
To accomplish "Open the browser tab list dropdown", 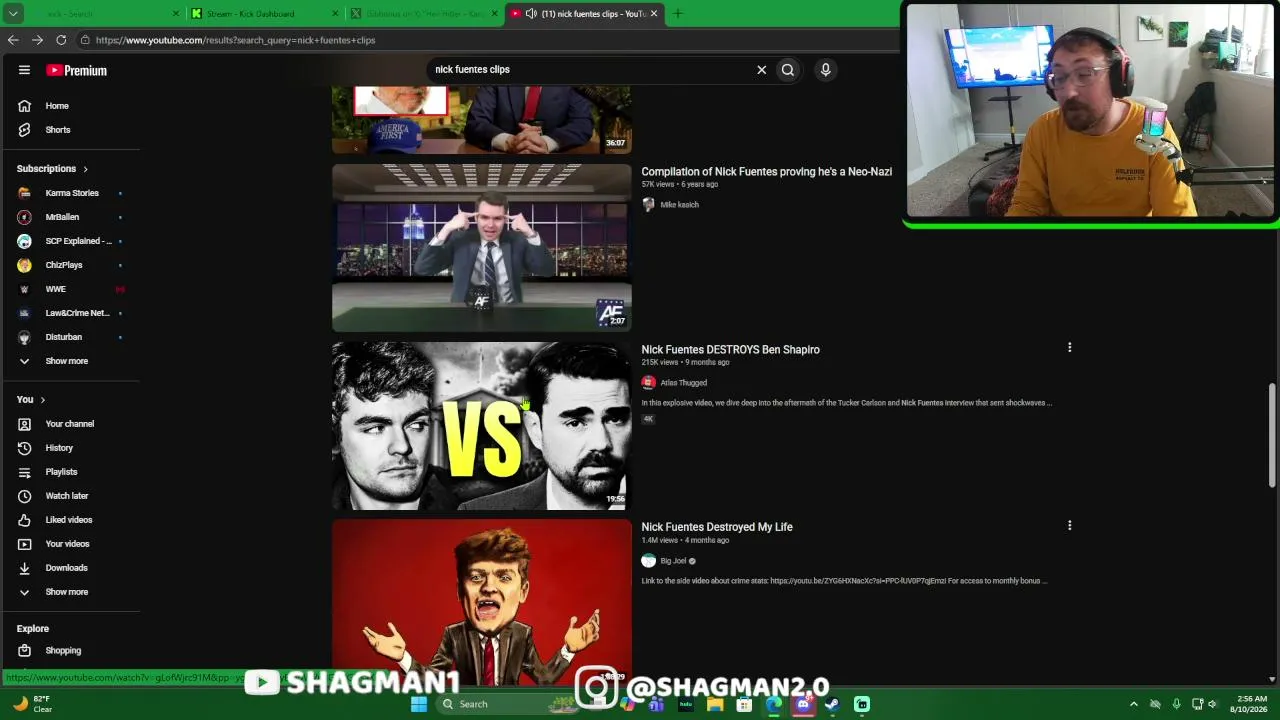I will [x=13, y=14].
